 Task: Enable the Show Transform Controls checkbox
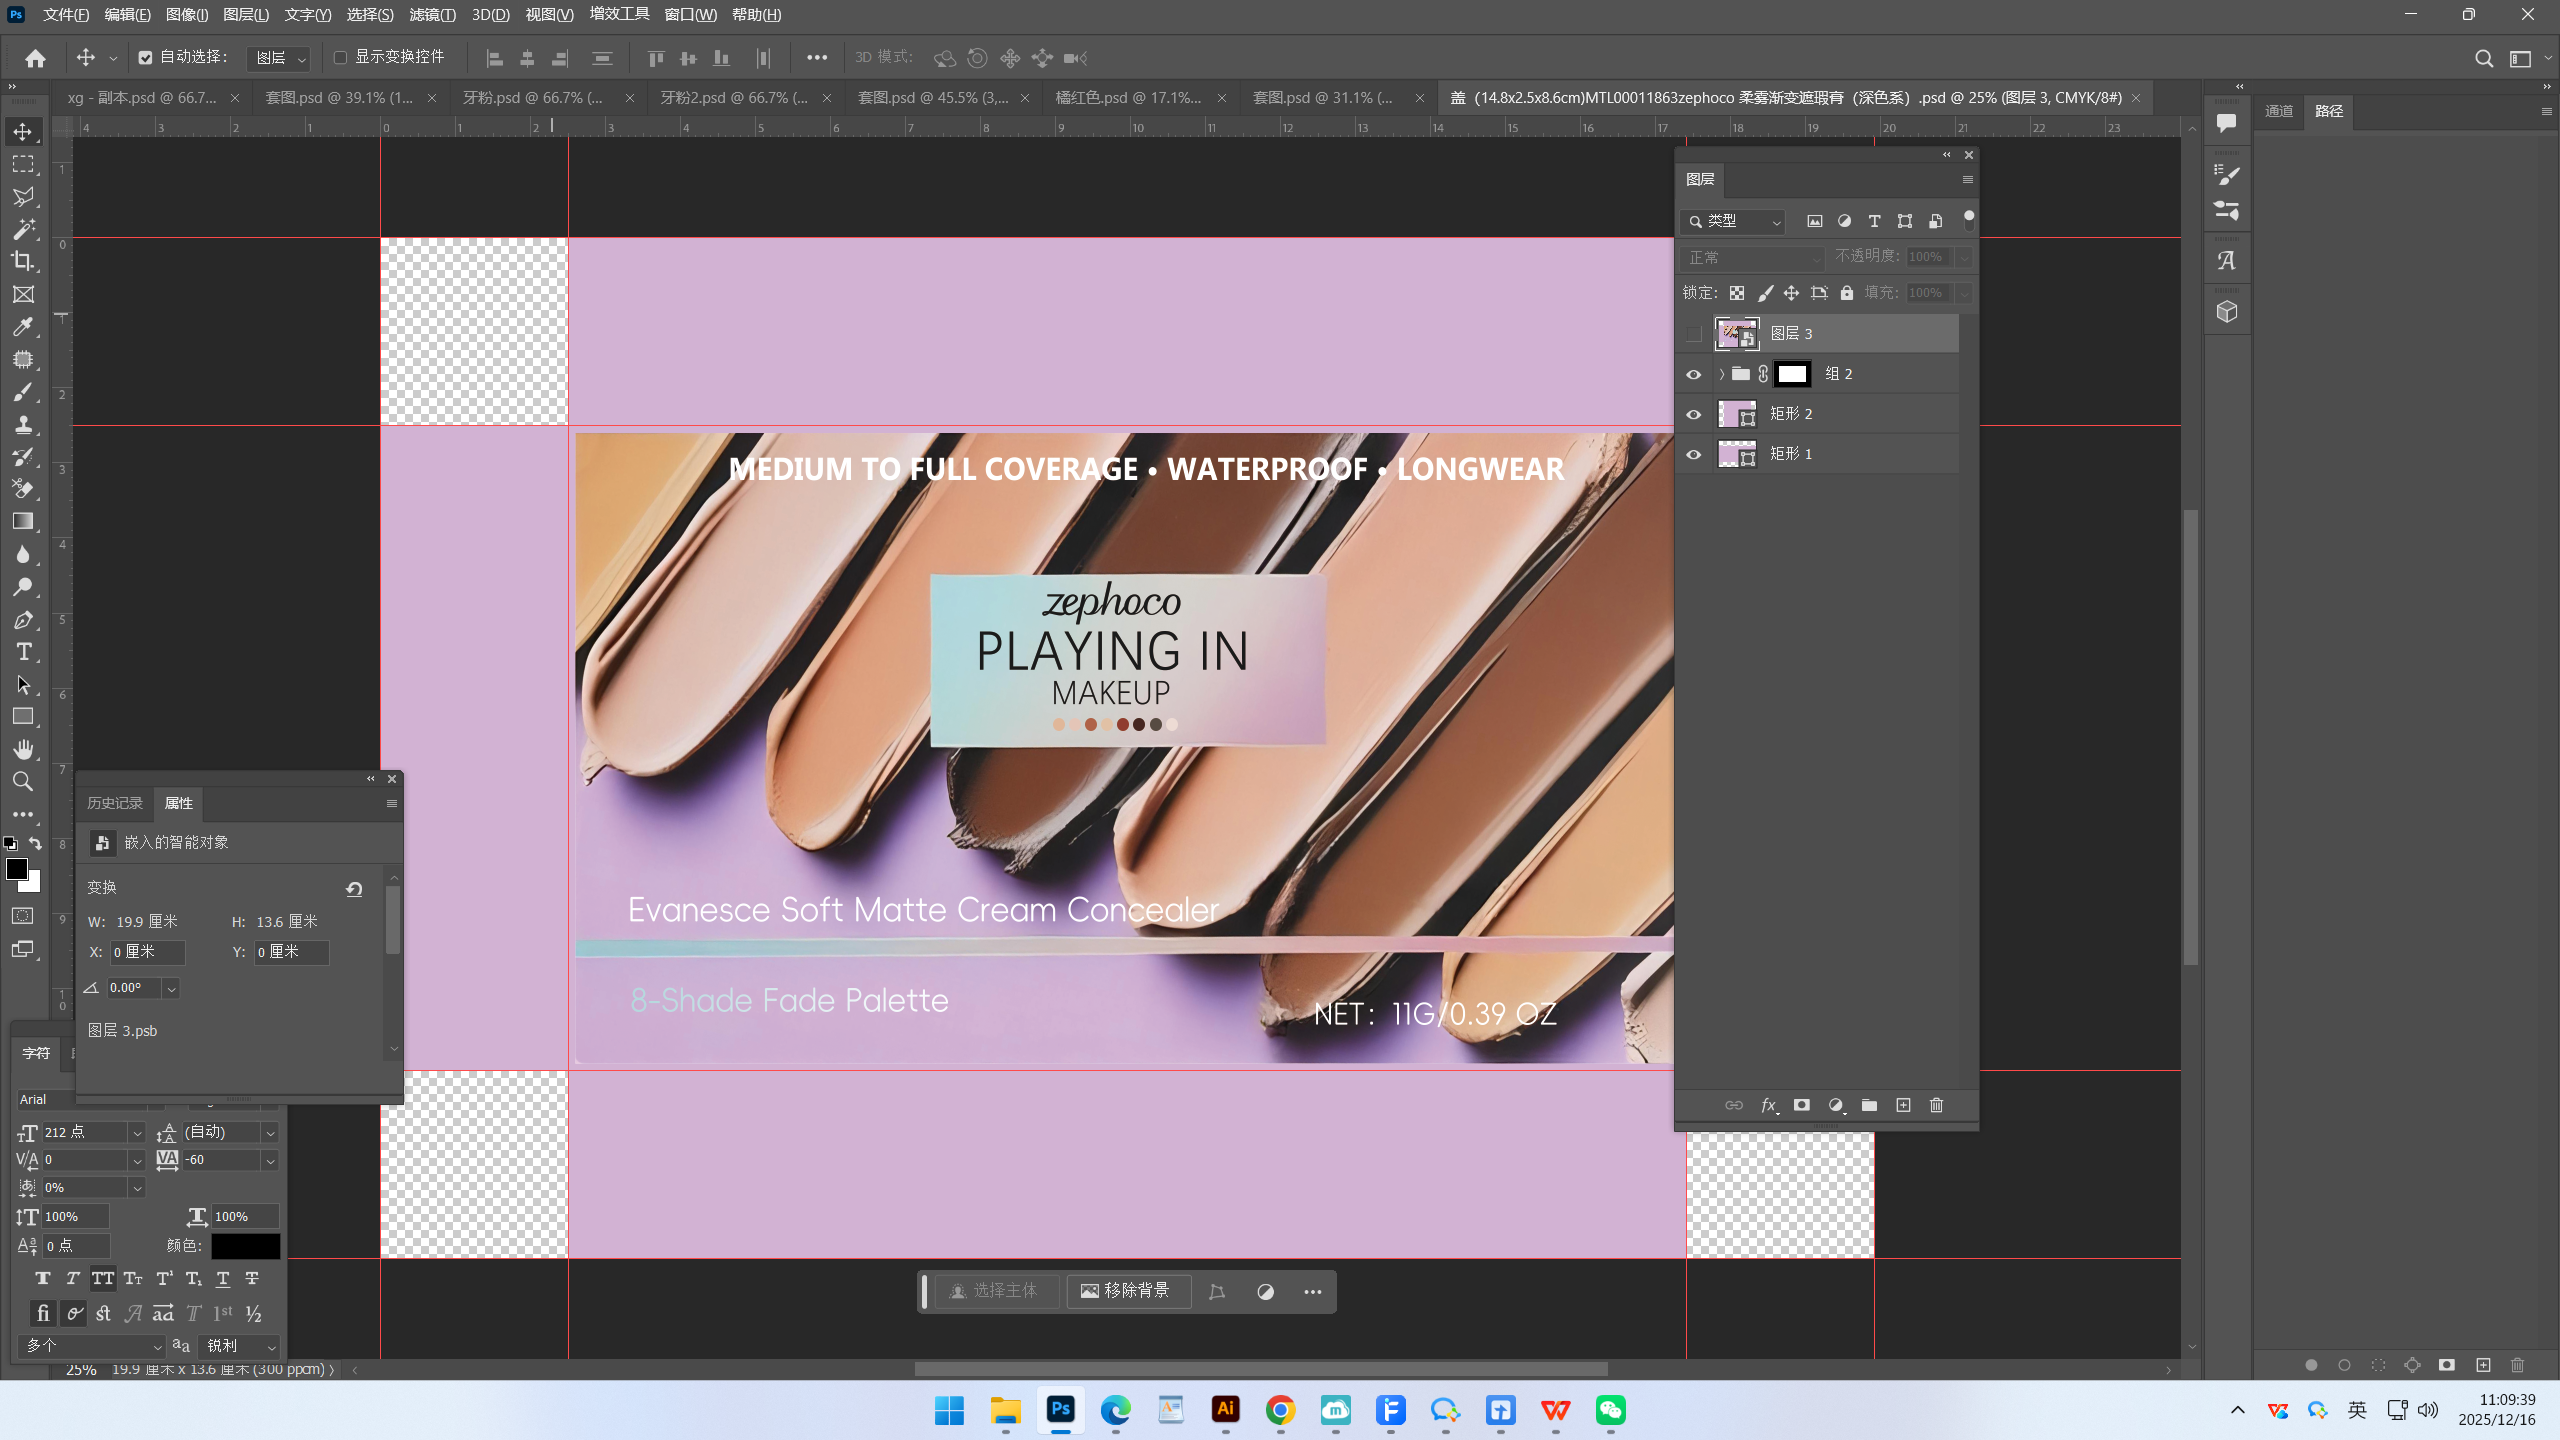[x=340, y=58]
